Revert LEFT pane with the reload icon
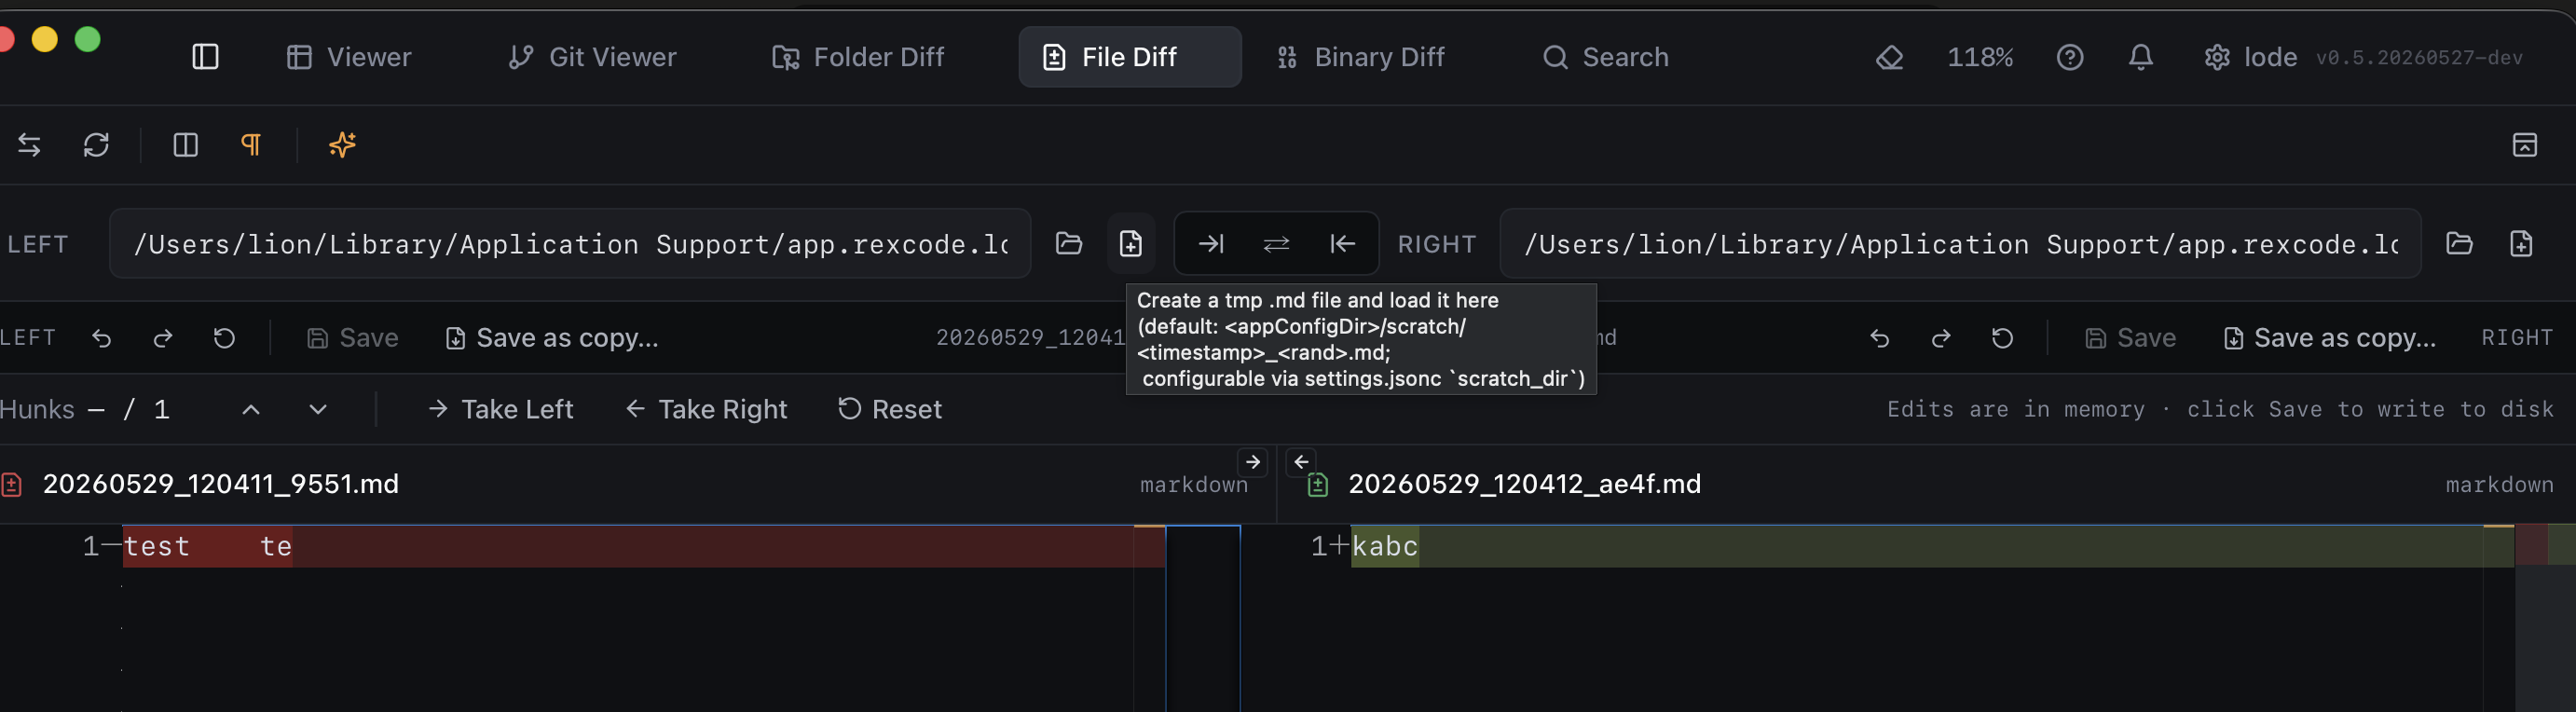The image size is (2576, 712). click(x=224, y=338)
